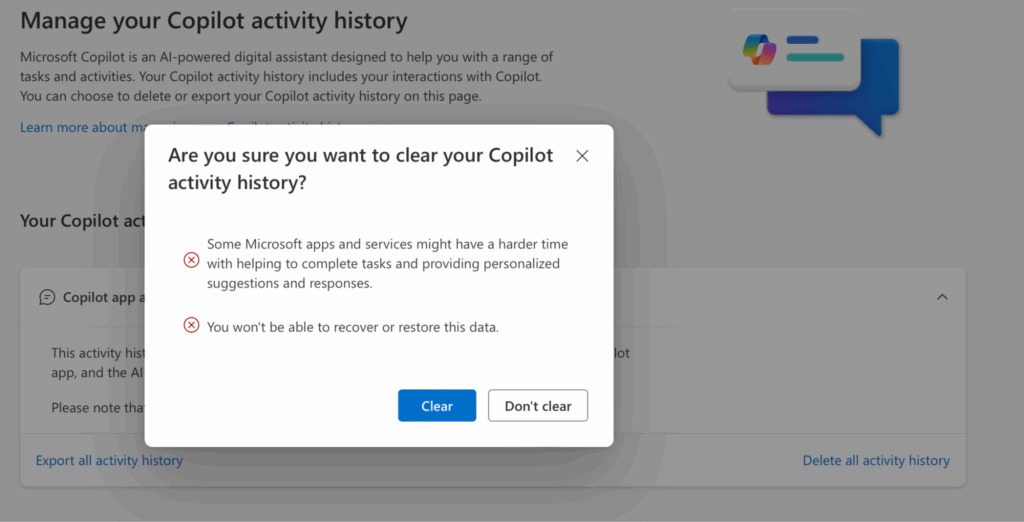The height and width of the screenshot is (522, 1024).
Task: Click the dialog title asking to clear history
Action: [x=360, y=169]
